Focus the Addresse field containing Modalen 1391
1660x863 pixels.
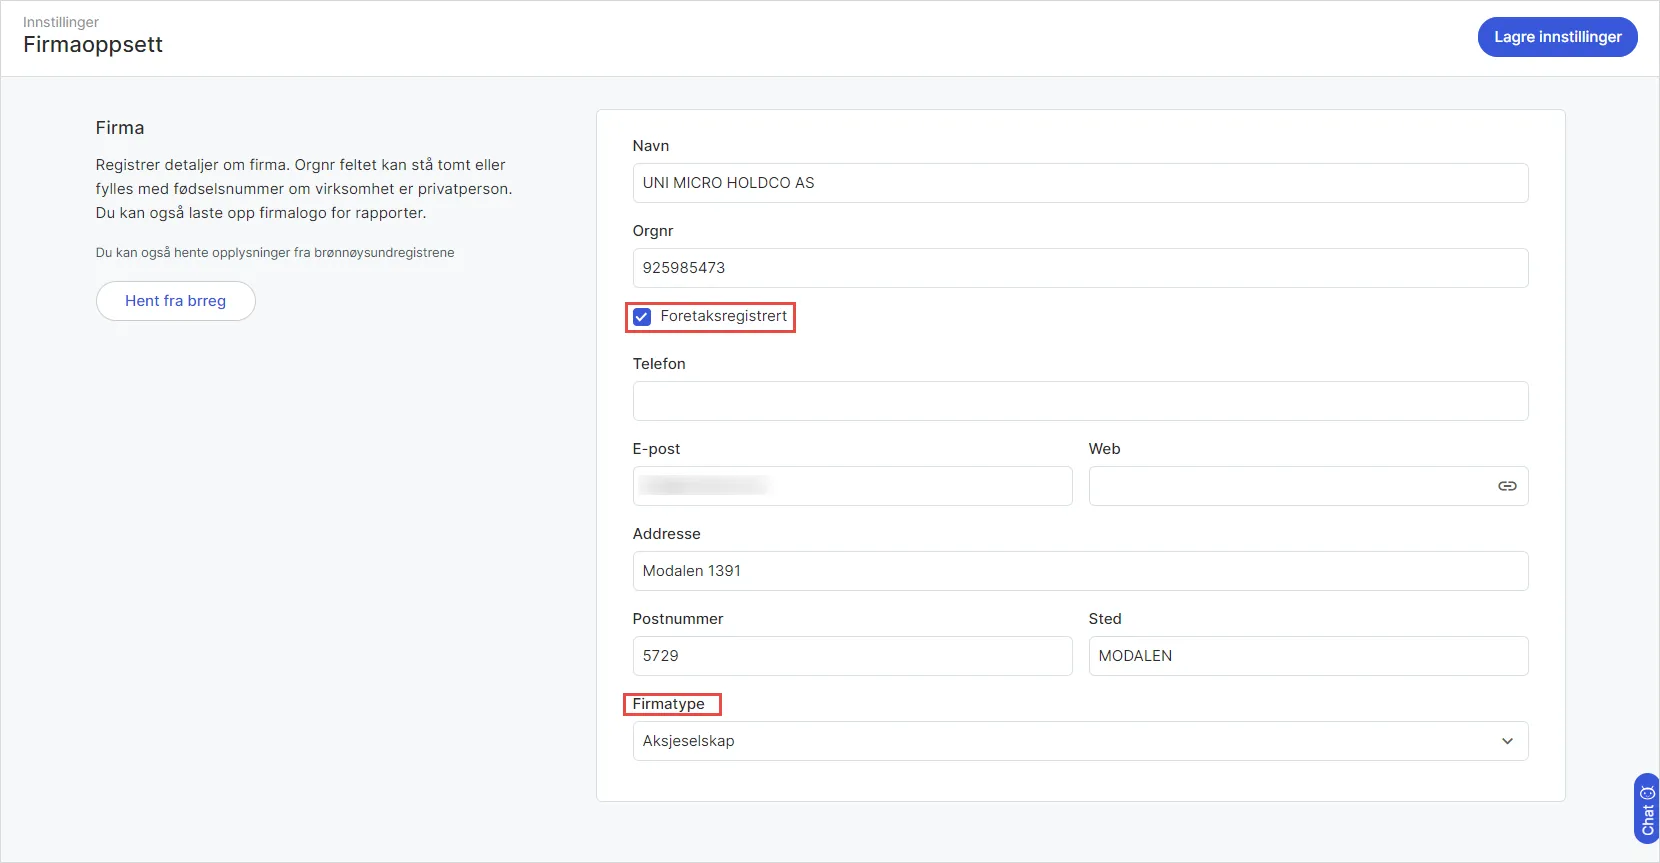click(x=1080, y=571)
